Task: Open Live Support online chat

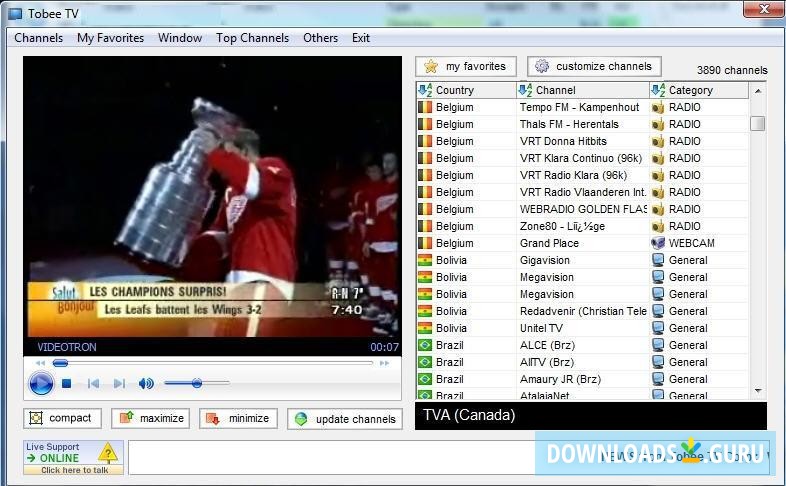Action: 73,457
